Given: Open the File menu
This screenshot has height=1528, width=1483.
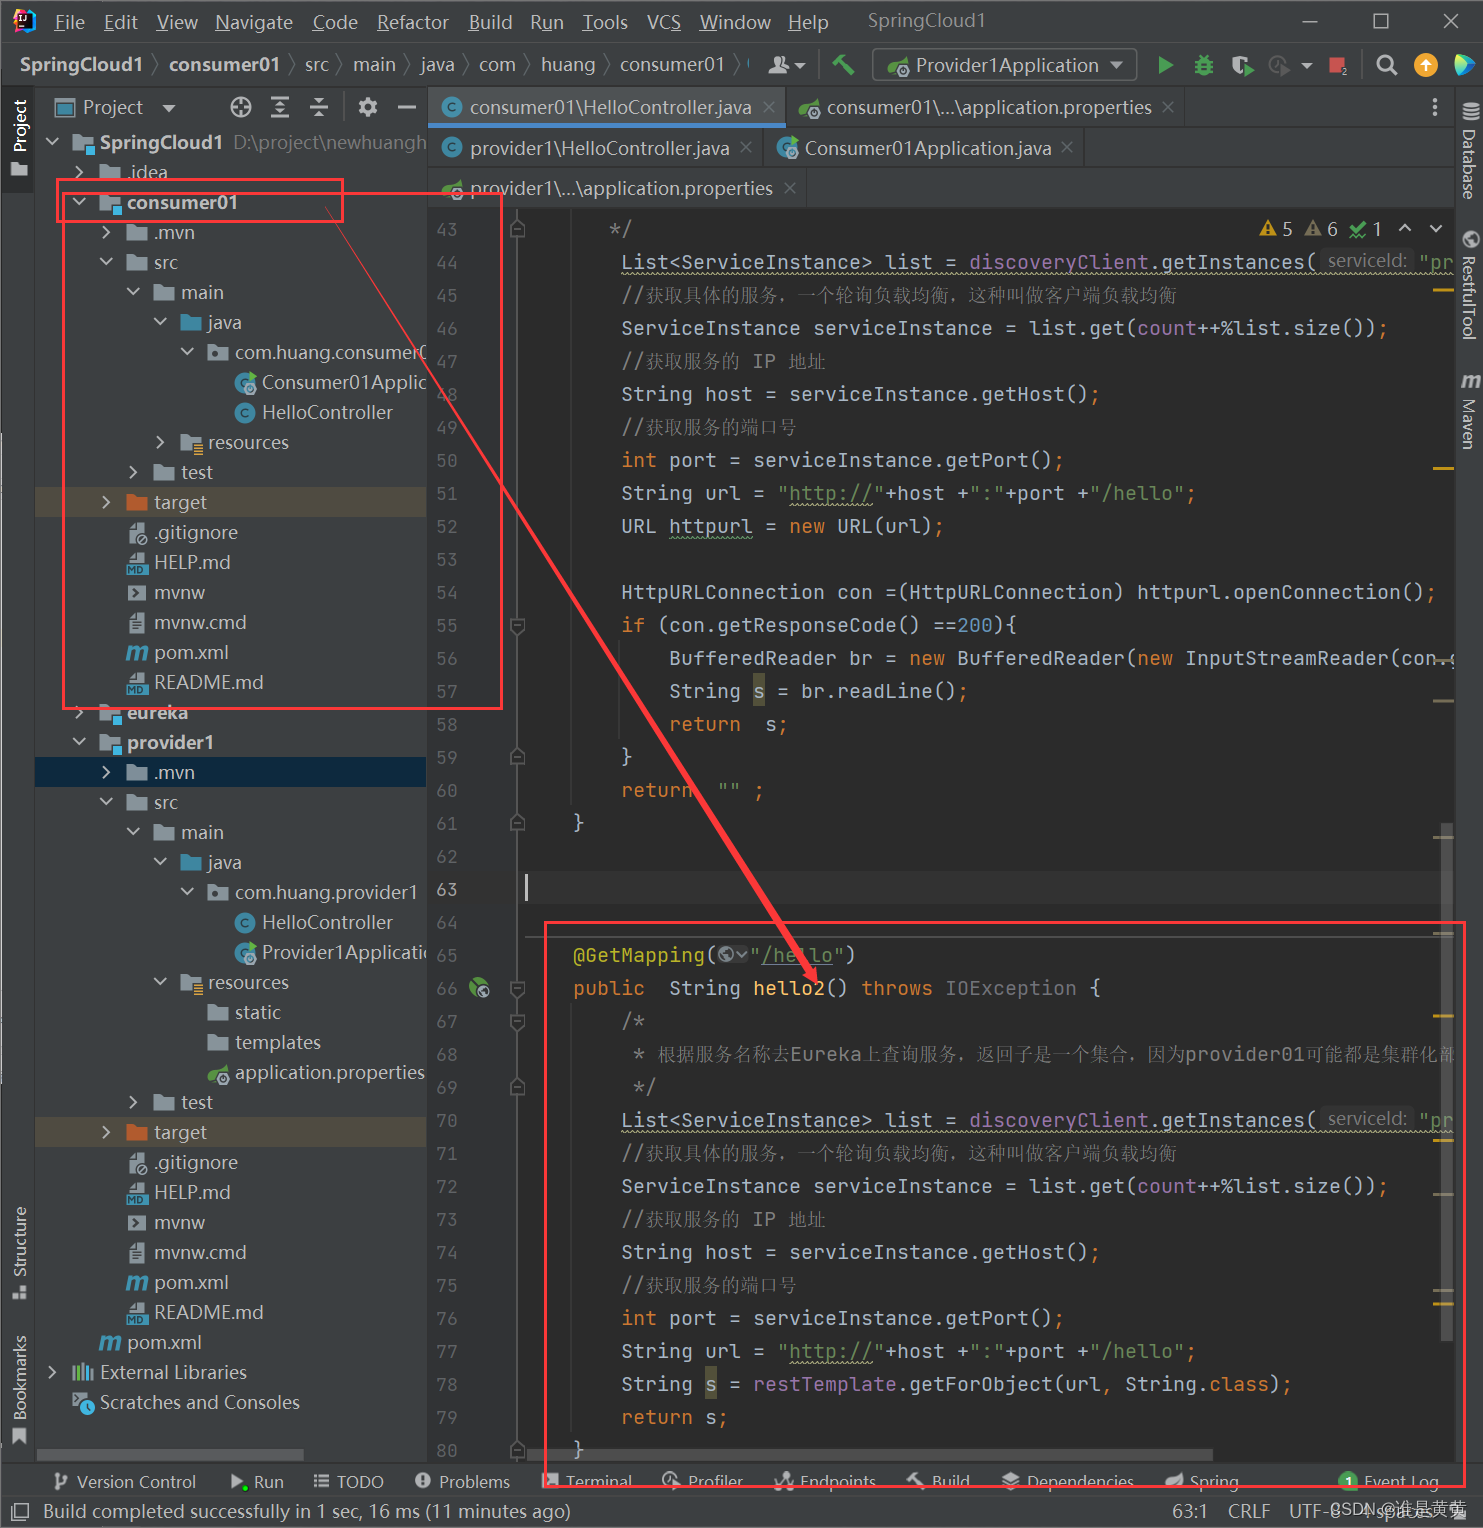Looking at the screenshot, I should coord(69,22).
